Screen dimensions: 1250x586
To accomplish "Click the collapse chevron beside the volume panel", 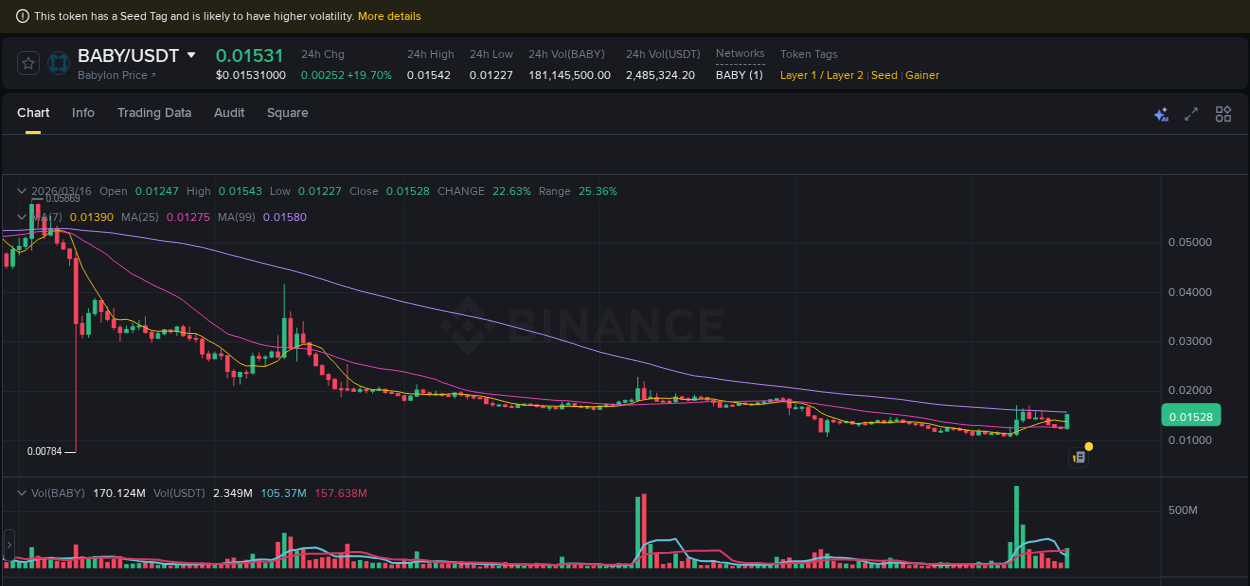I will [21, 492].
